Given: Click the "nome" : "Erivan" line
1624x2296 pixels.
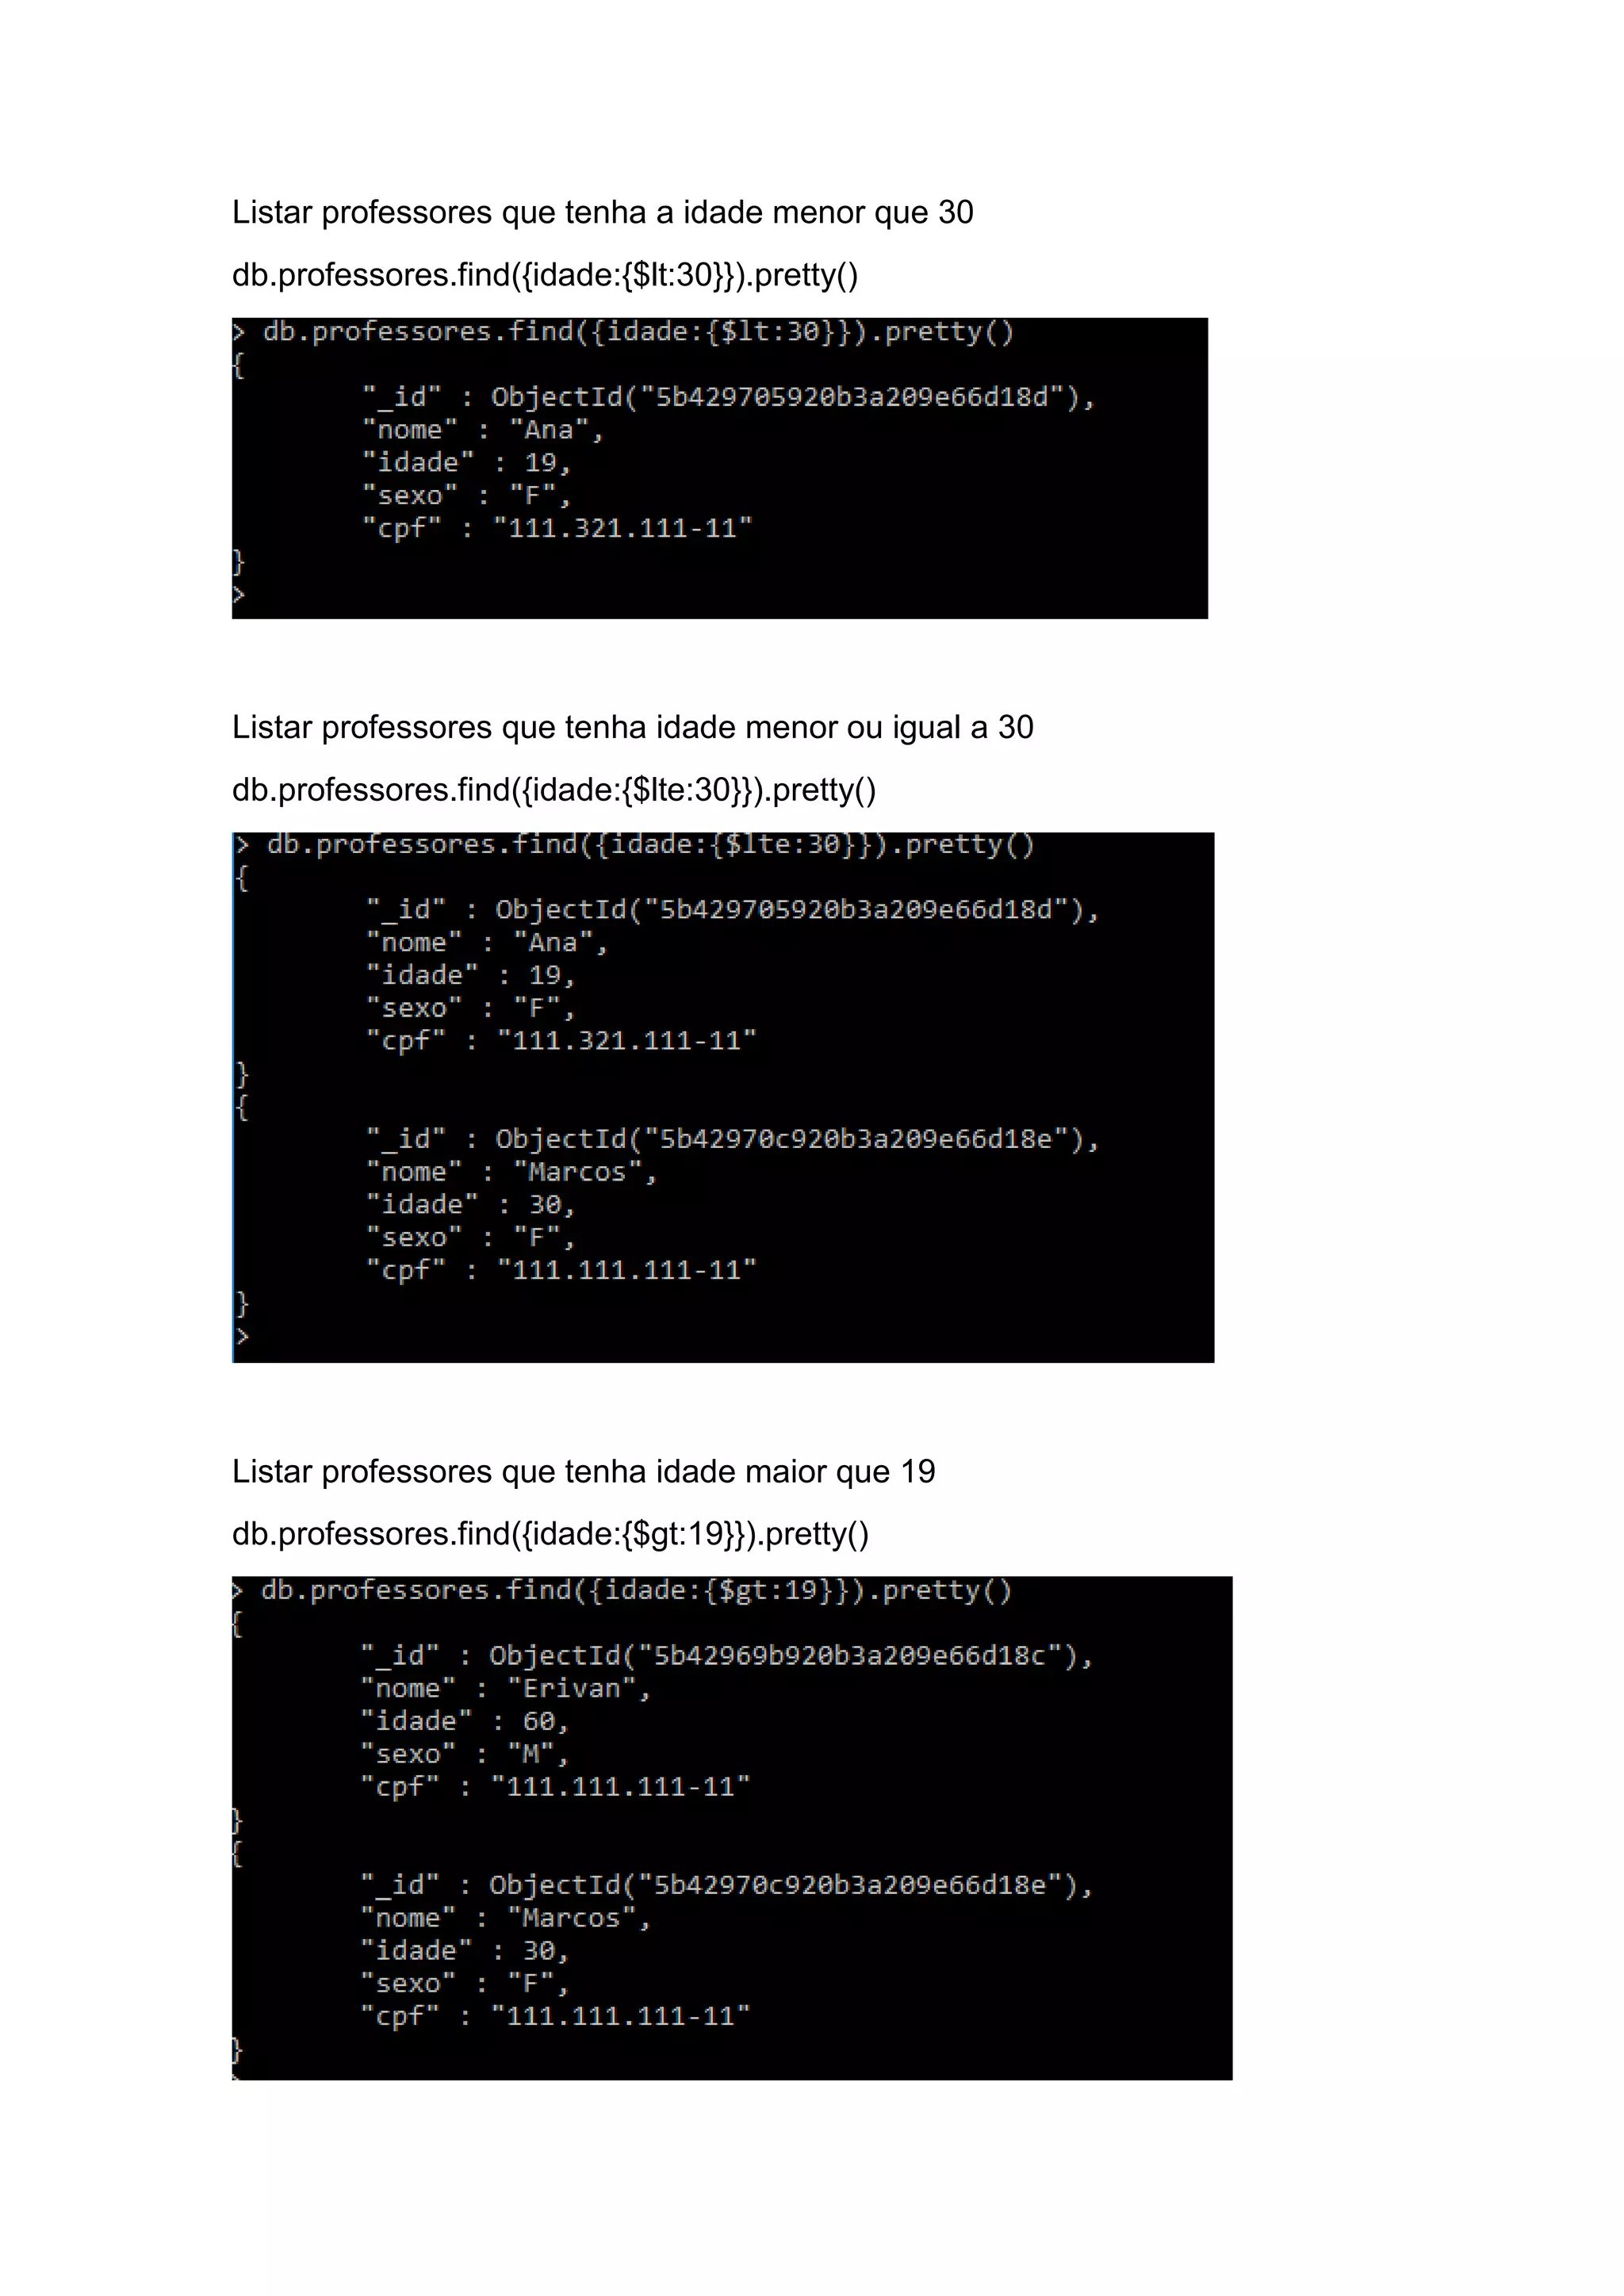Looking at the screenshot, I should 506,1689.
